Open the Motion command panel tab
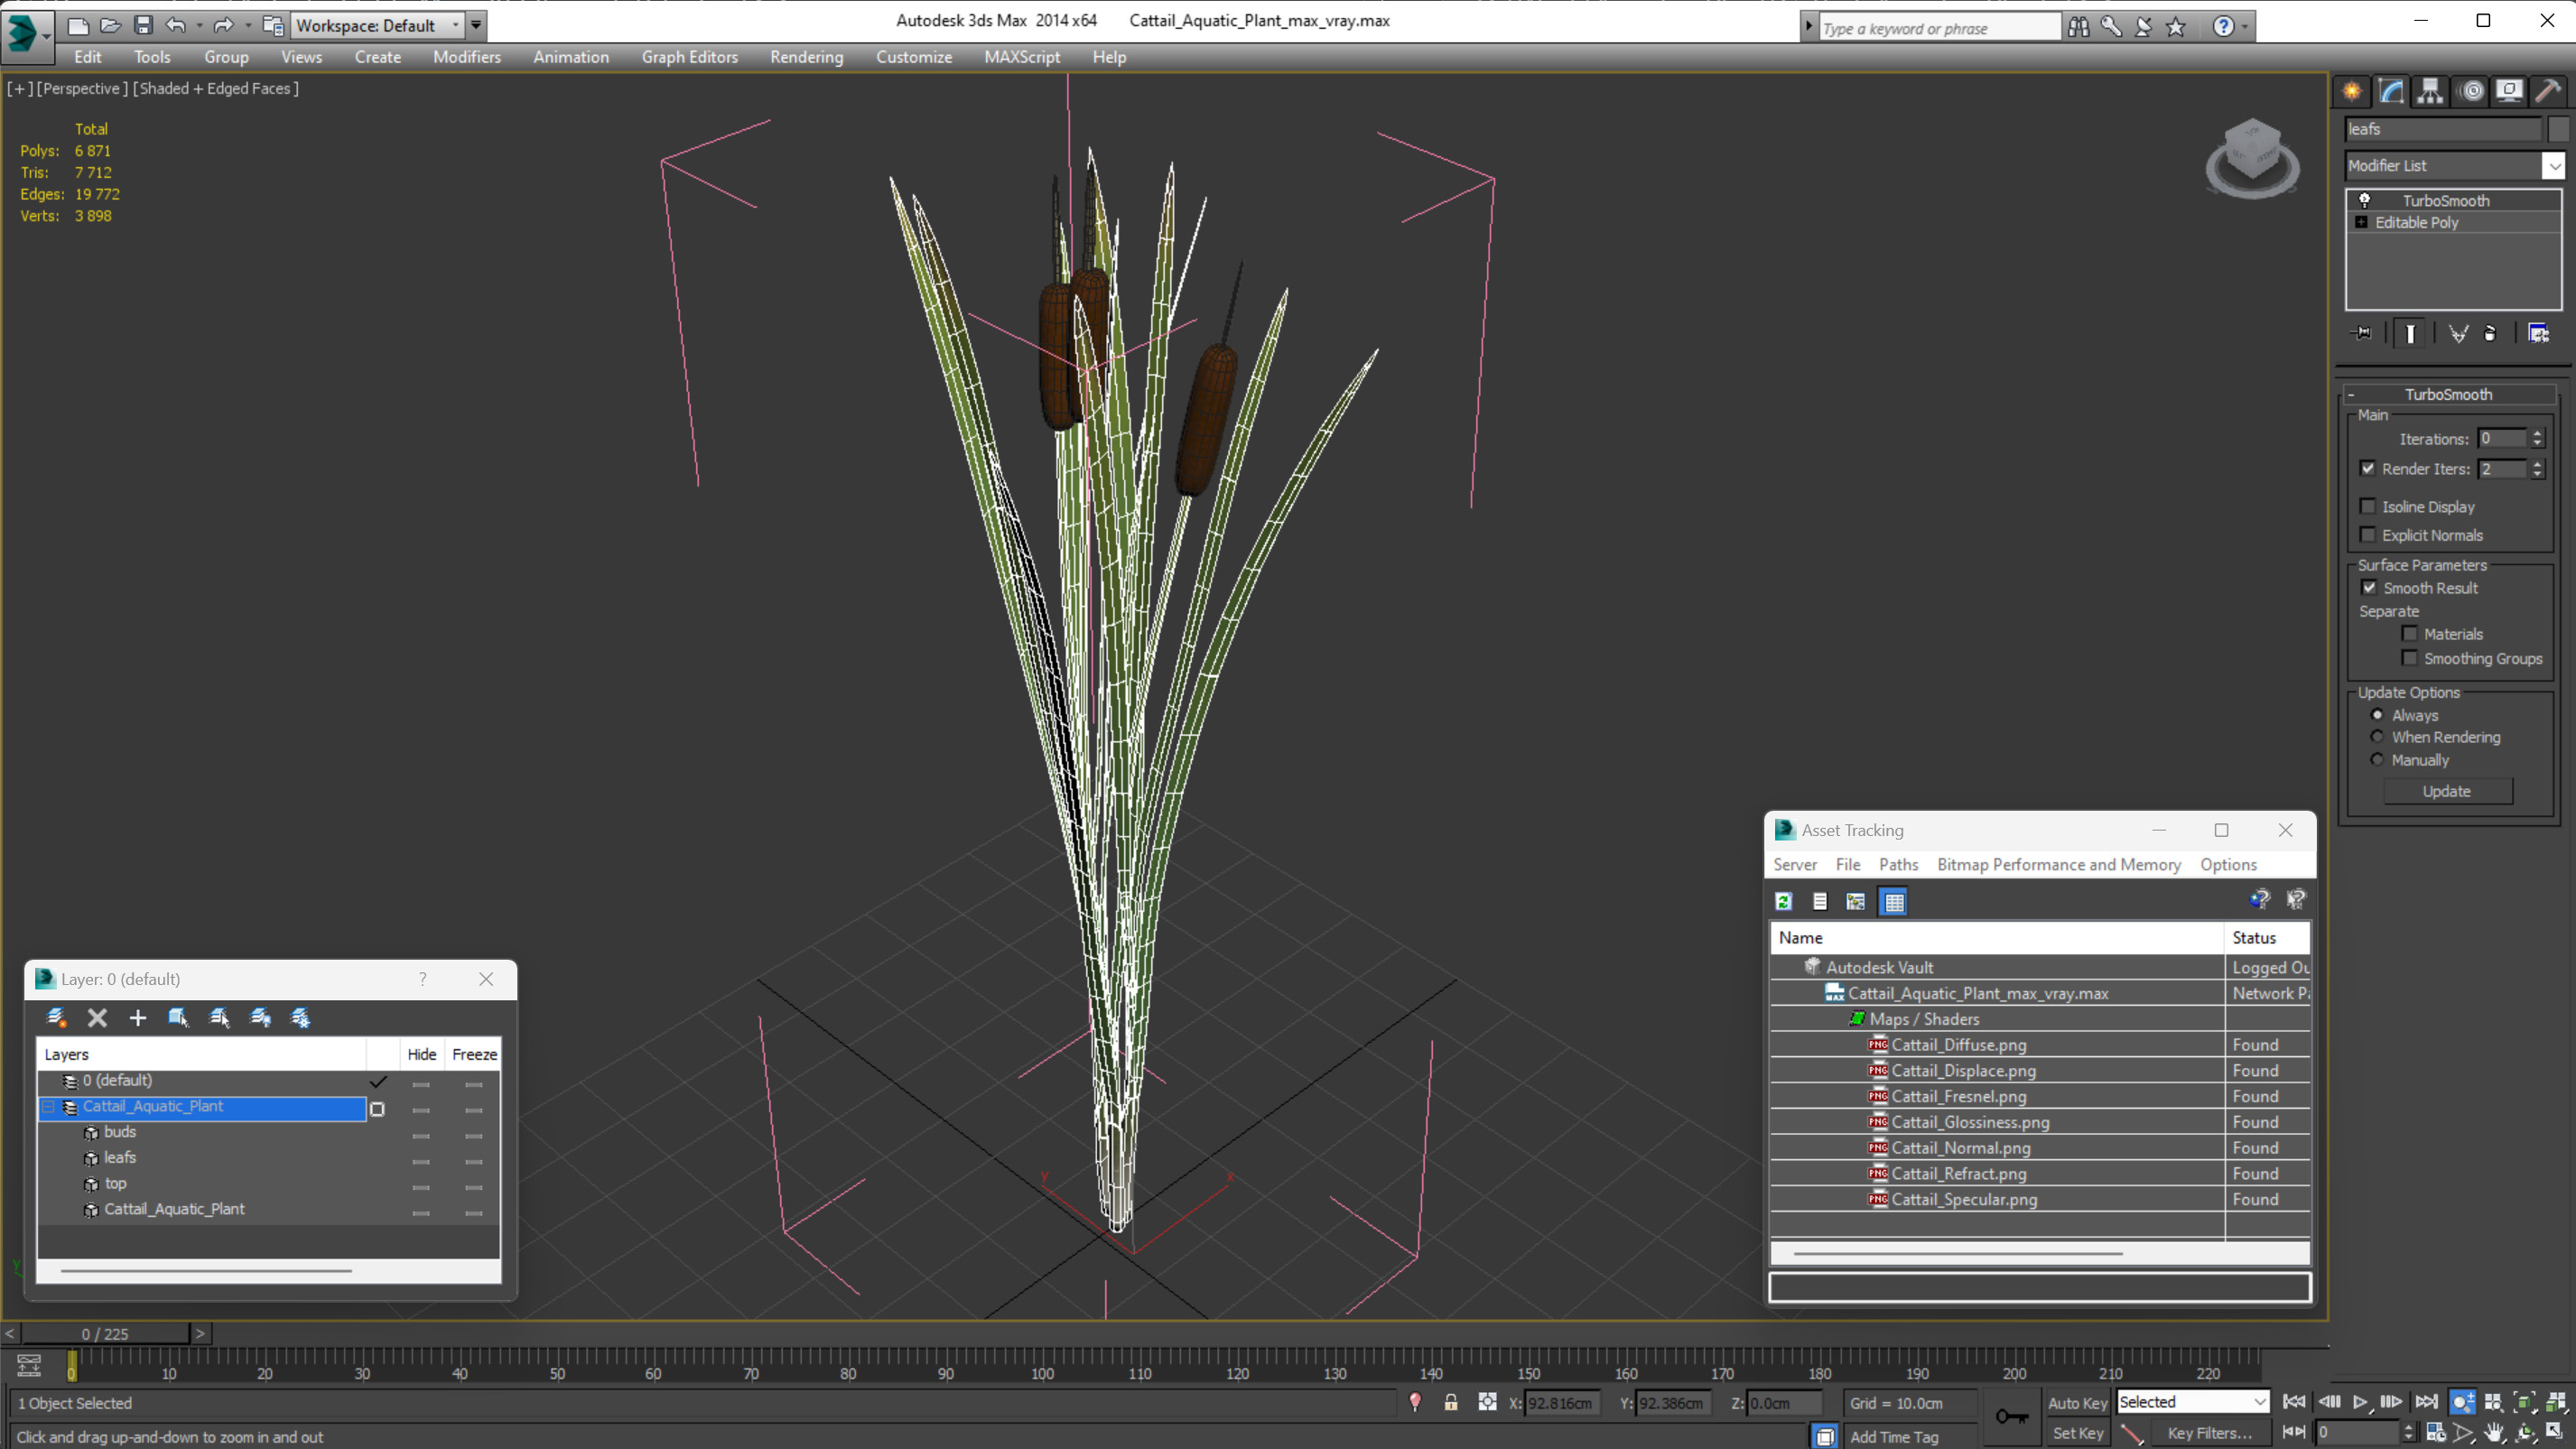2576x1449 pixels. pyautogui.click(x=2471, y=91)
